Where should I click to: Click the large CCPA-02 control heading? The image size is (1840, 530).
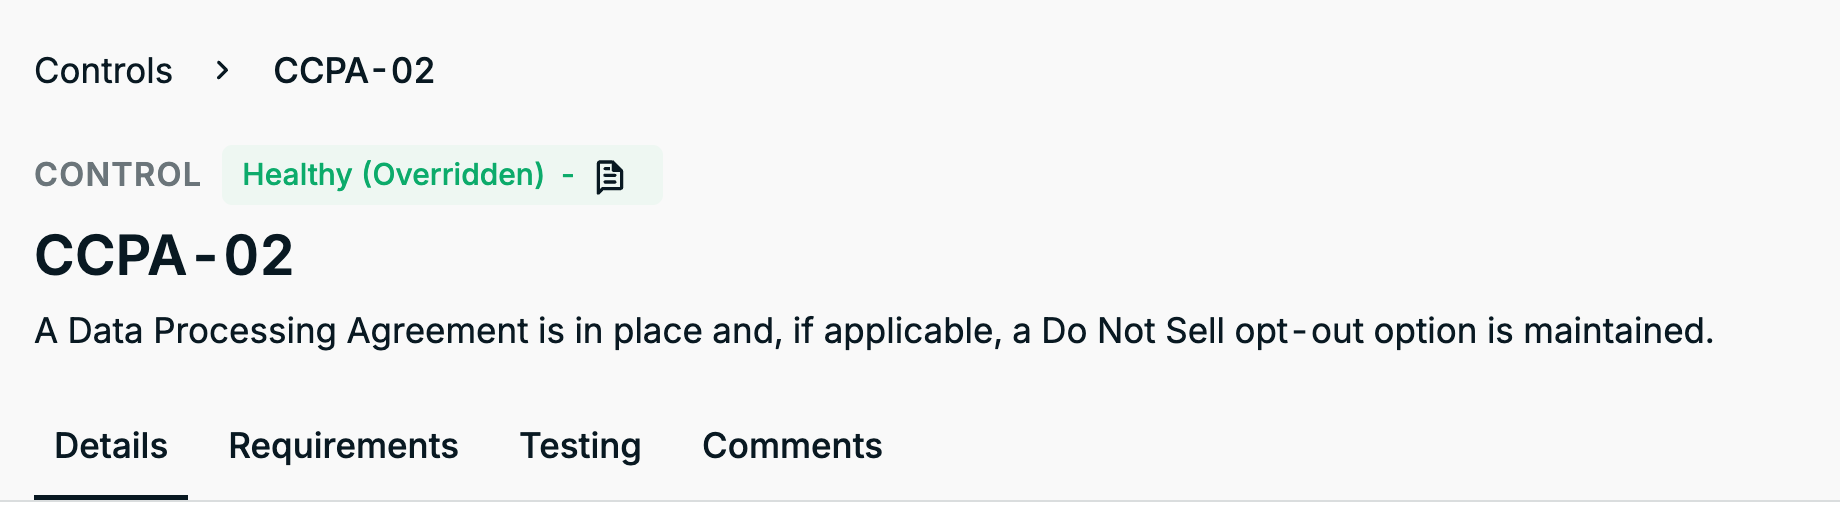[164, 256]
